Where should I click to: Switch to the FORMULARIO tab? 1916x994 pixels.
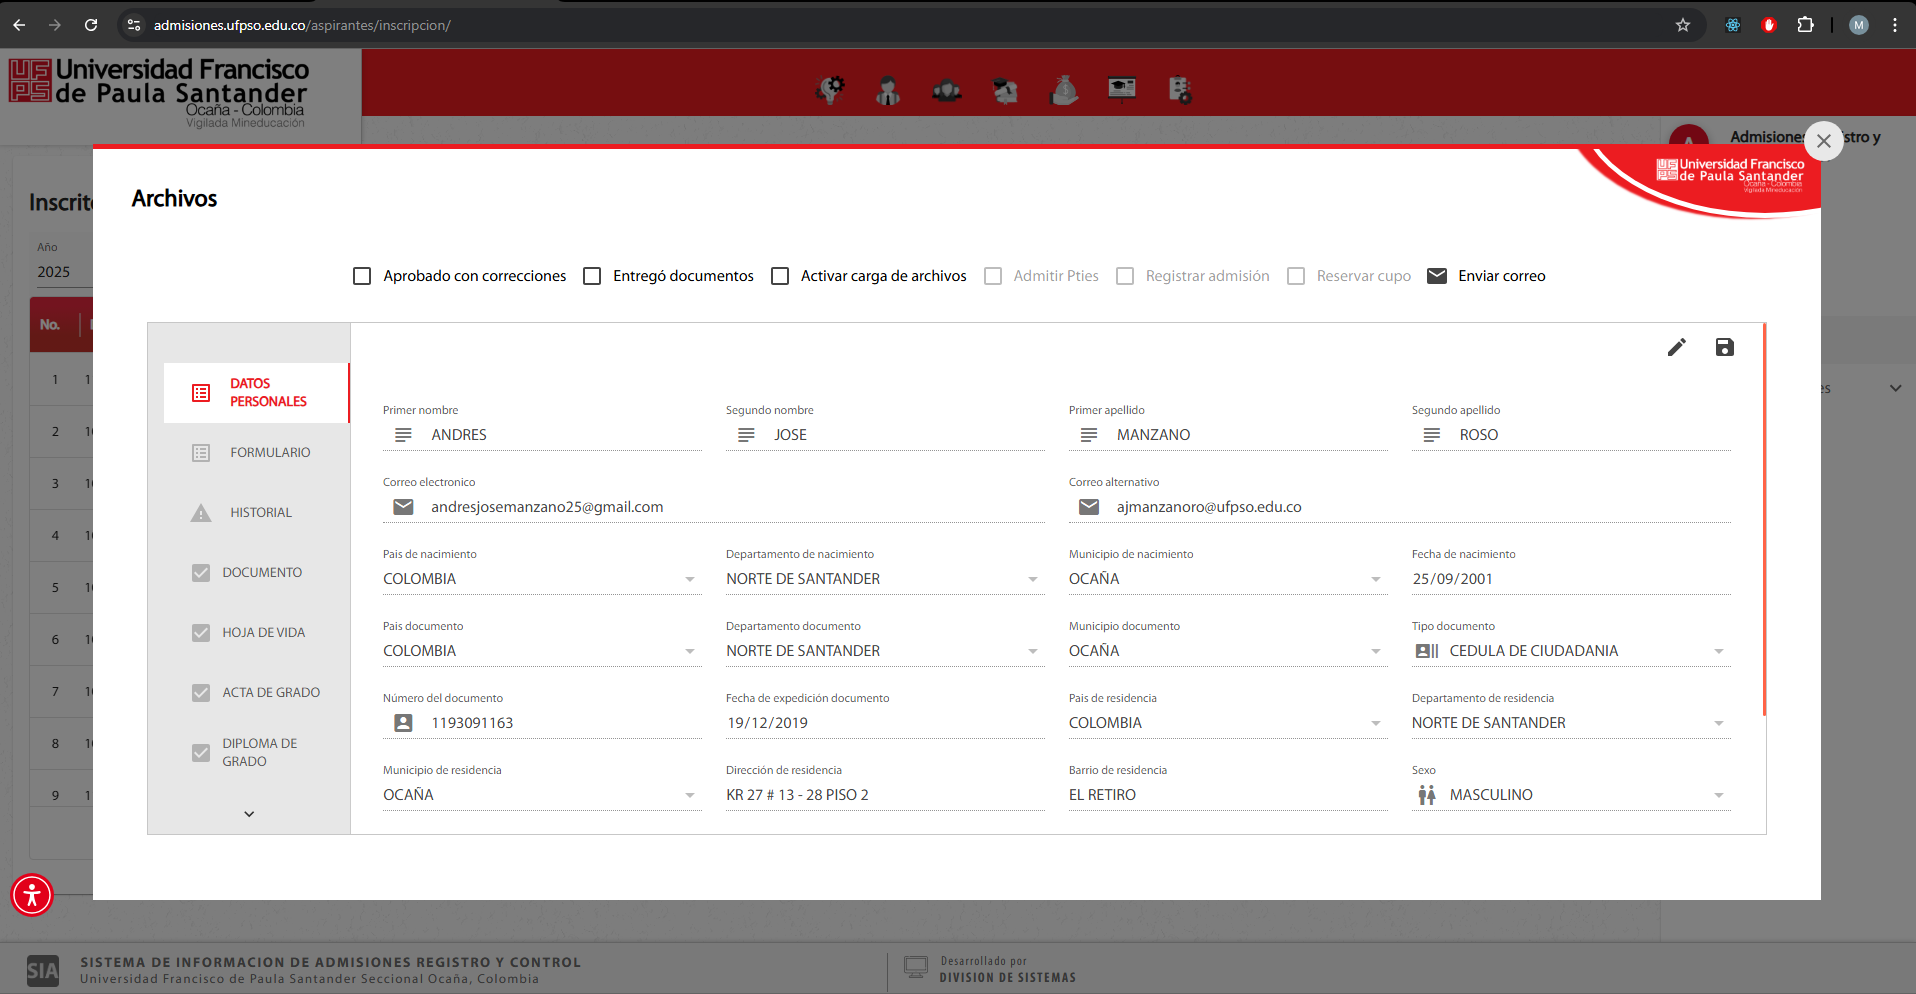click(269, 453)
